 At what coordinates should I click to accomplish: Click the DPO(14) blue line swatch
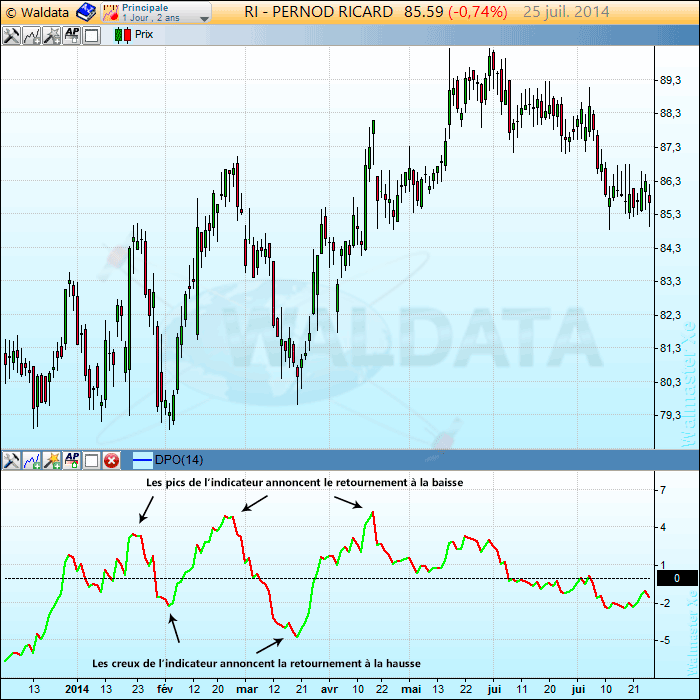[x=142, y=460]
